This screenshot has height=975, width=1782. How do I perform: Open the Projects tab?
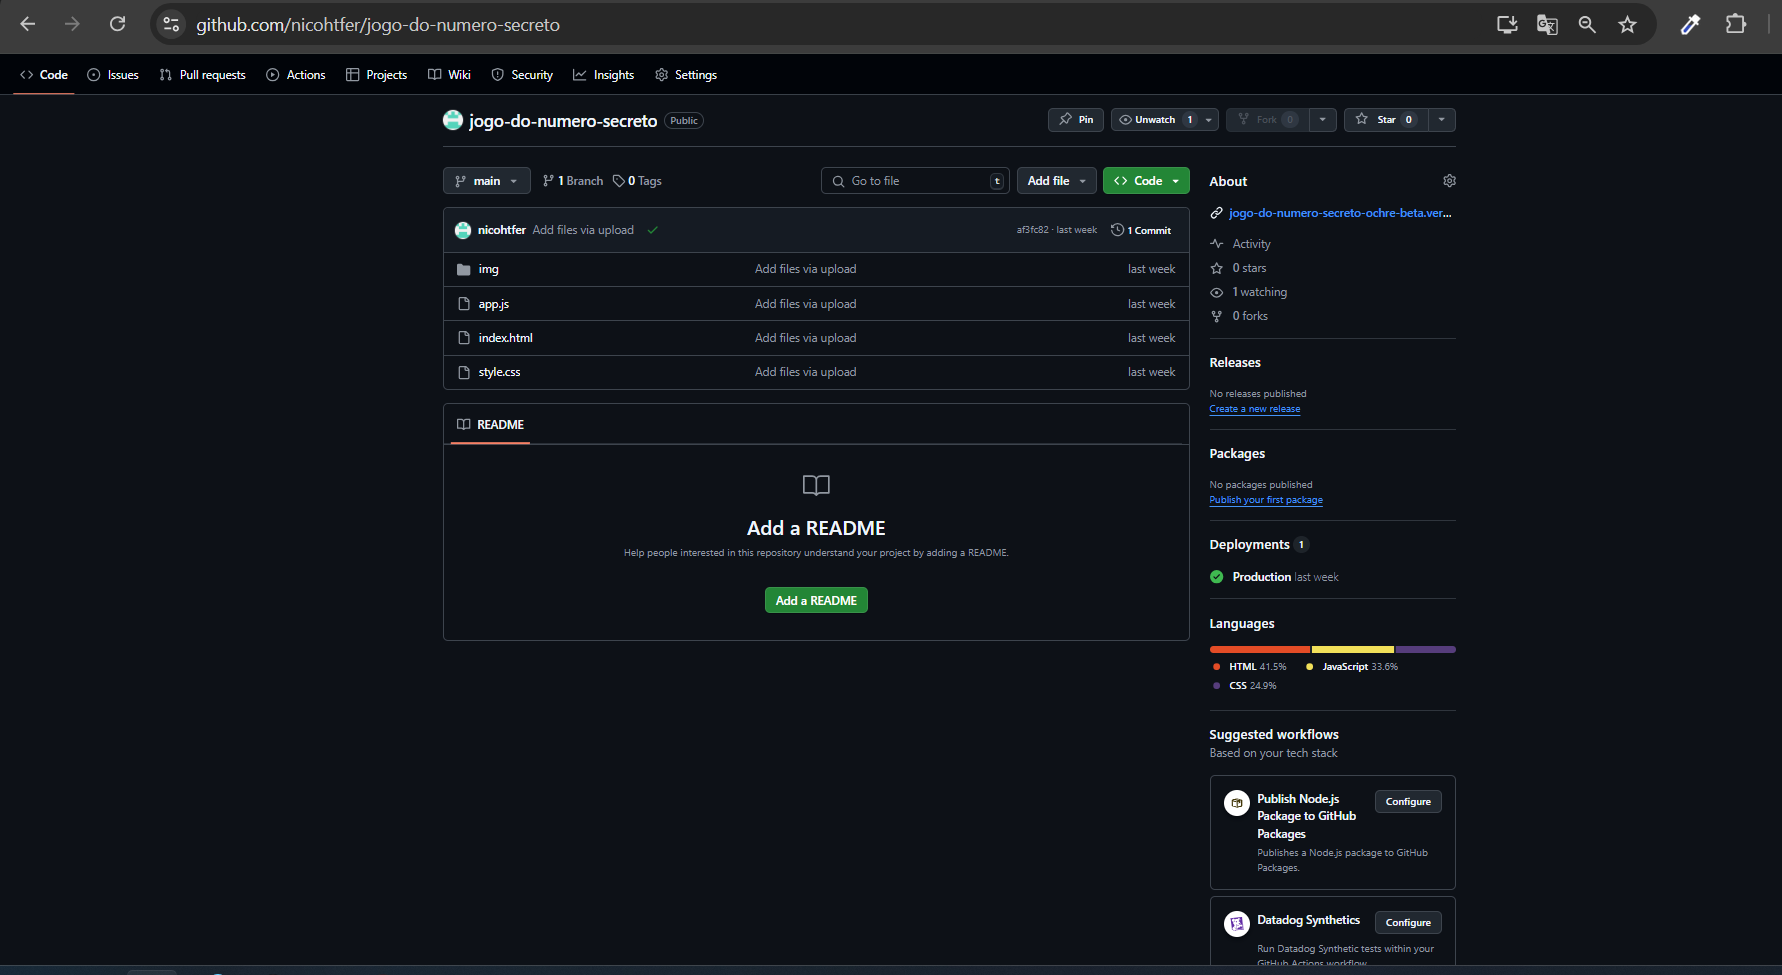(x=376, y=75)
